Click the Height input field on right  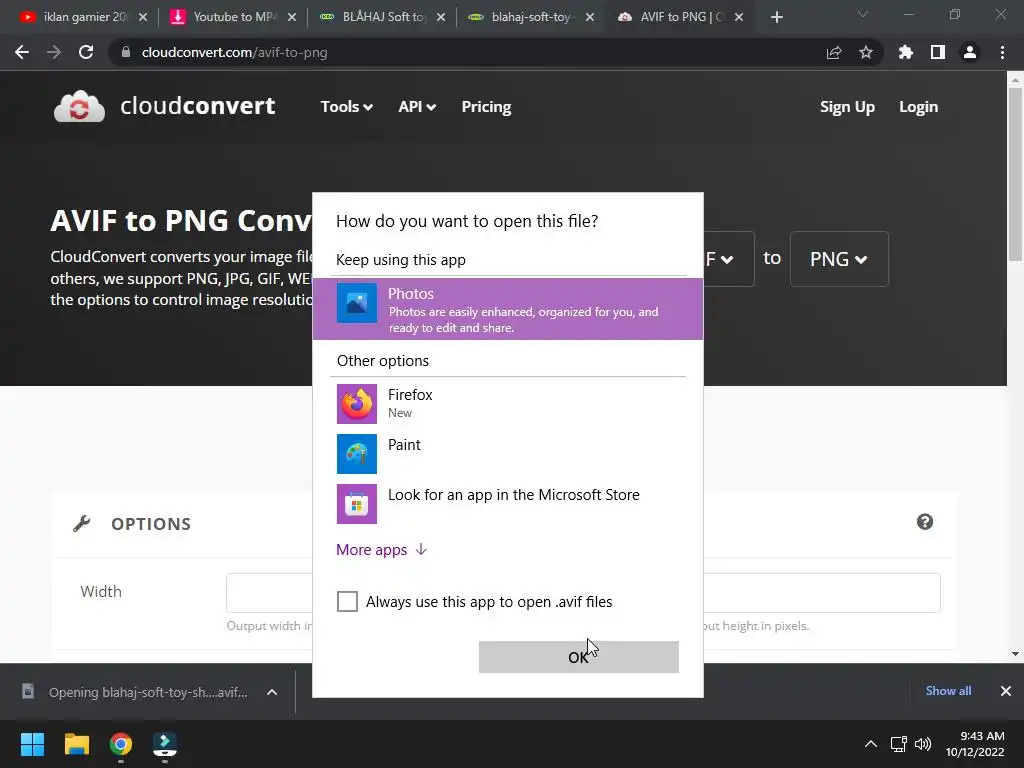[x=822, y=593]
